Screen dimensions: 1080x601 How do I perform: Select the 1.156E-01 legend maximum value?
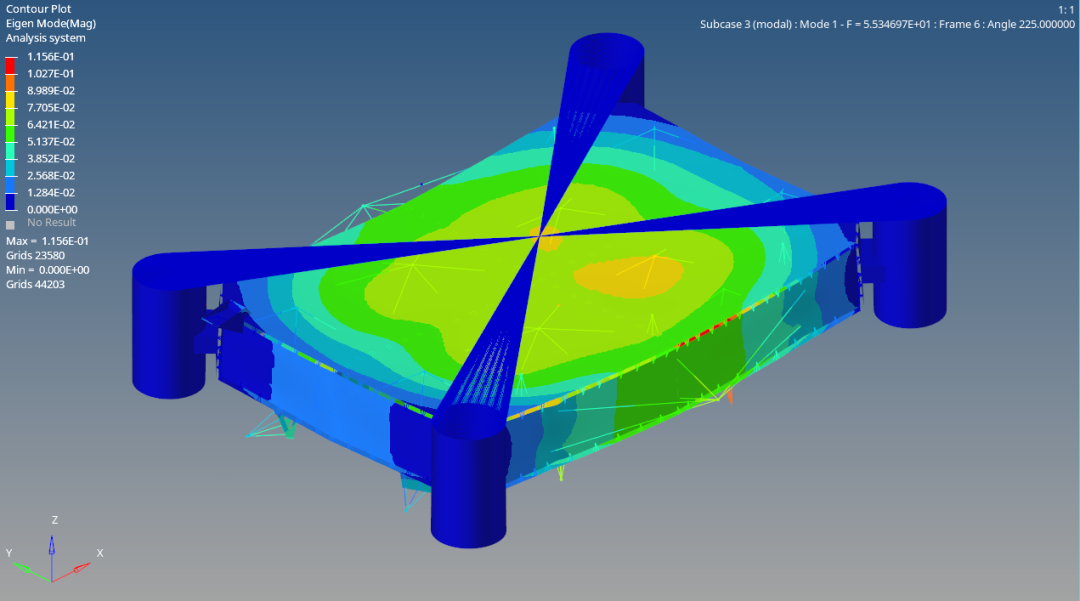[50, 56]
